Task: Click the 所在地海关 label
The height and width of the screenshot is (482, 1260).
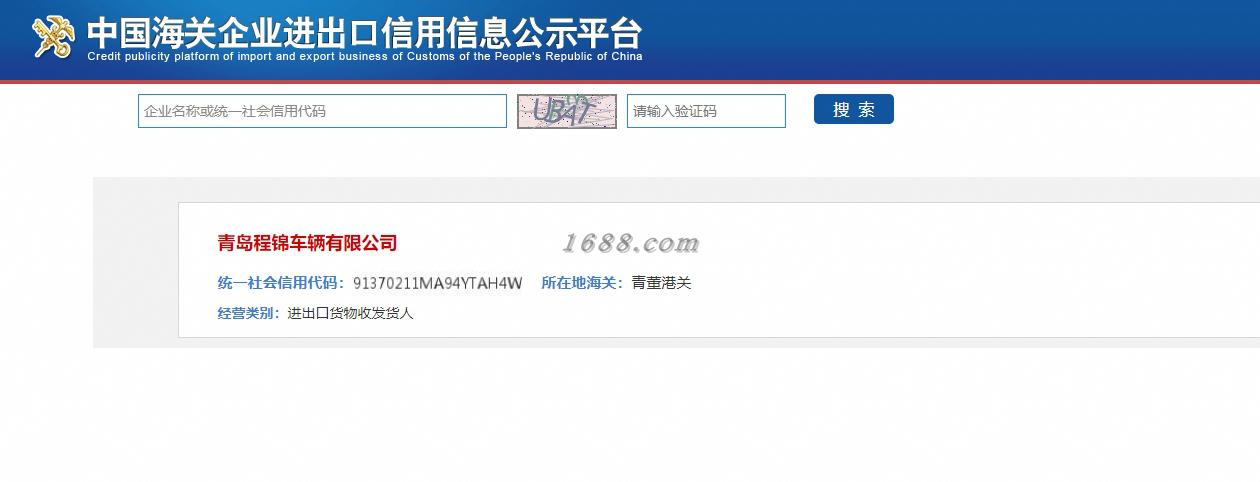Action: point(582,283)
